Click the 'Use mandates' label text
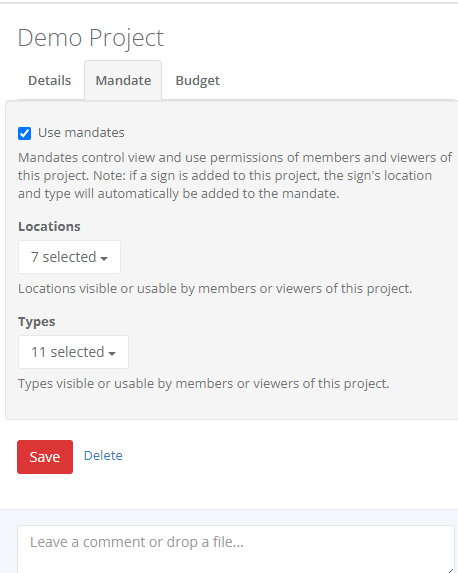Viewport: 458px width, 573px height. point(81,133)
